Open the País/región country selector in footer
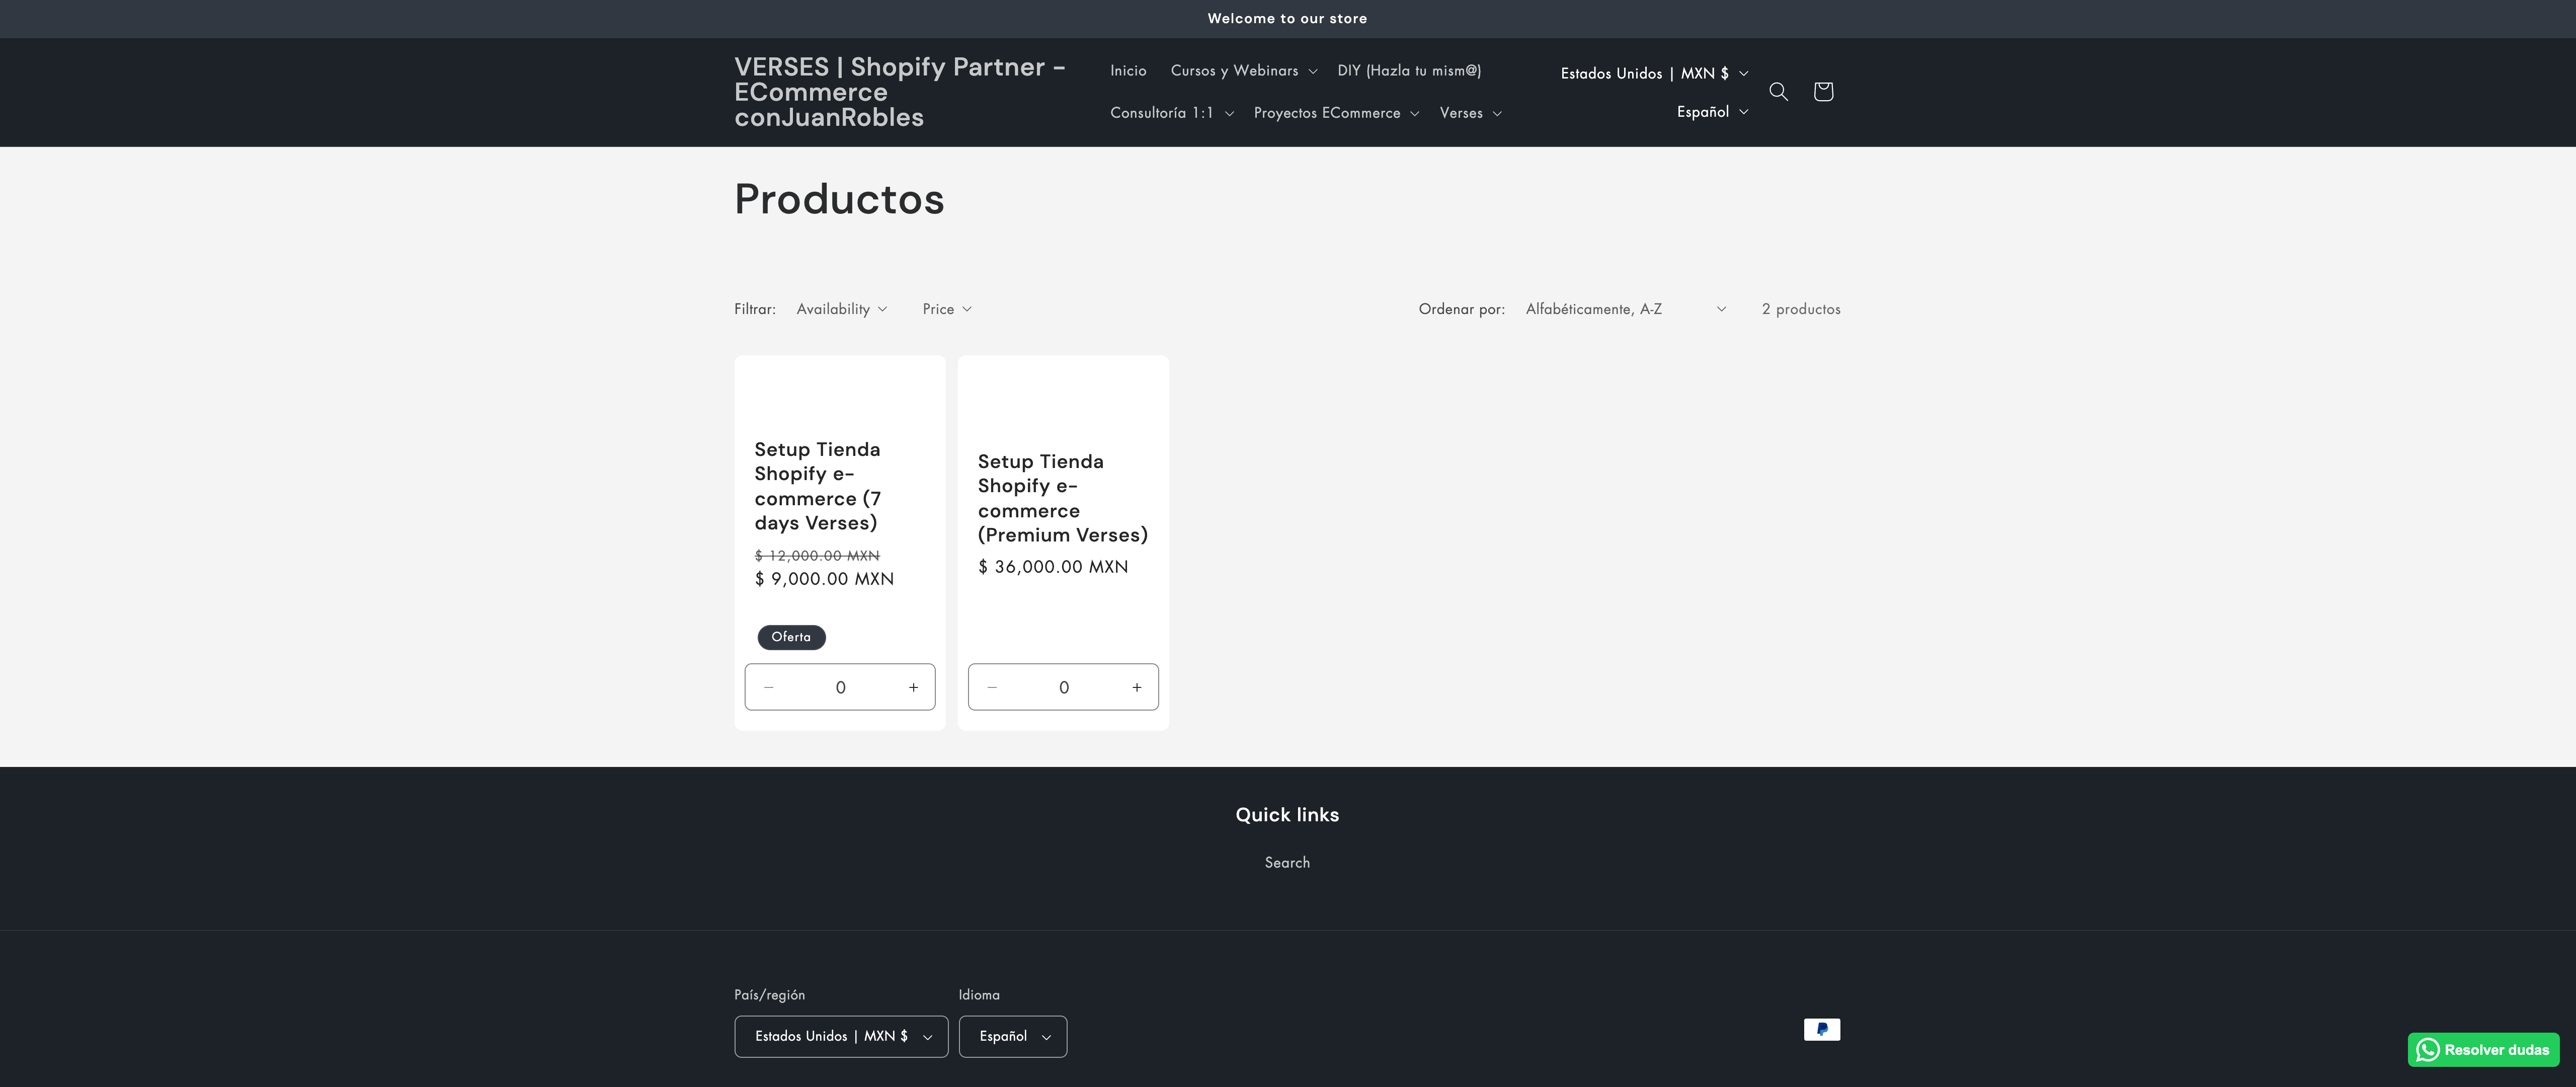Image resolution: width=2576 pixels, height=1087 pixels. click(840, 1036)
